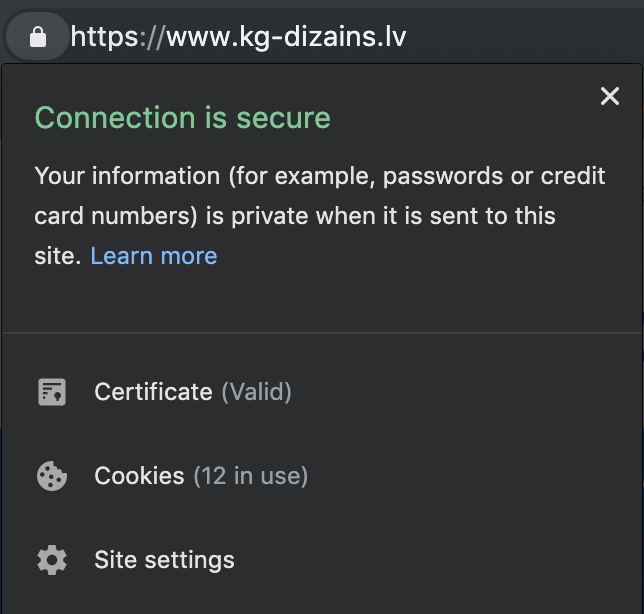The height and width of the screenshot is (614, 644).
Task: Click the Site settings gear icon
Action: coord(51,560)
